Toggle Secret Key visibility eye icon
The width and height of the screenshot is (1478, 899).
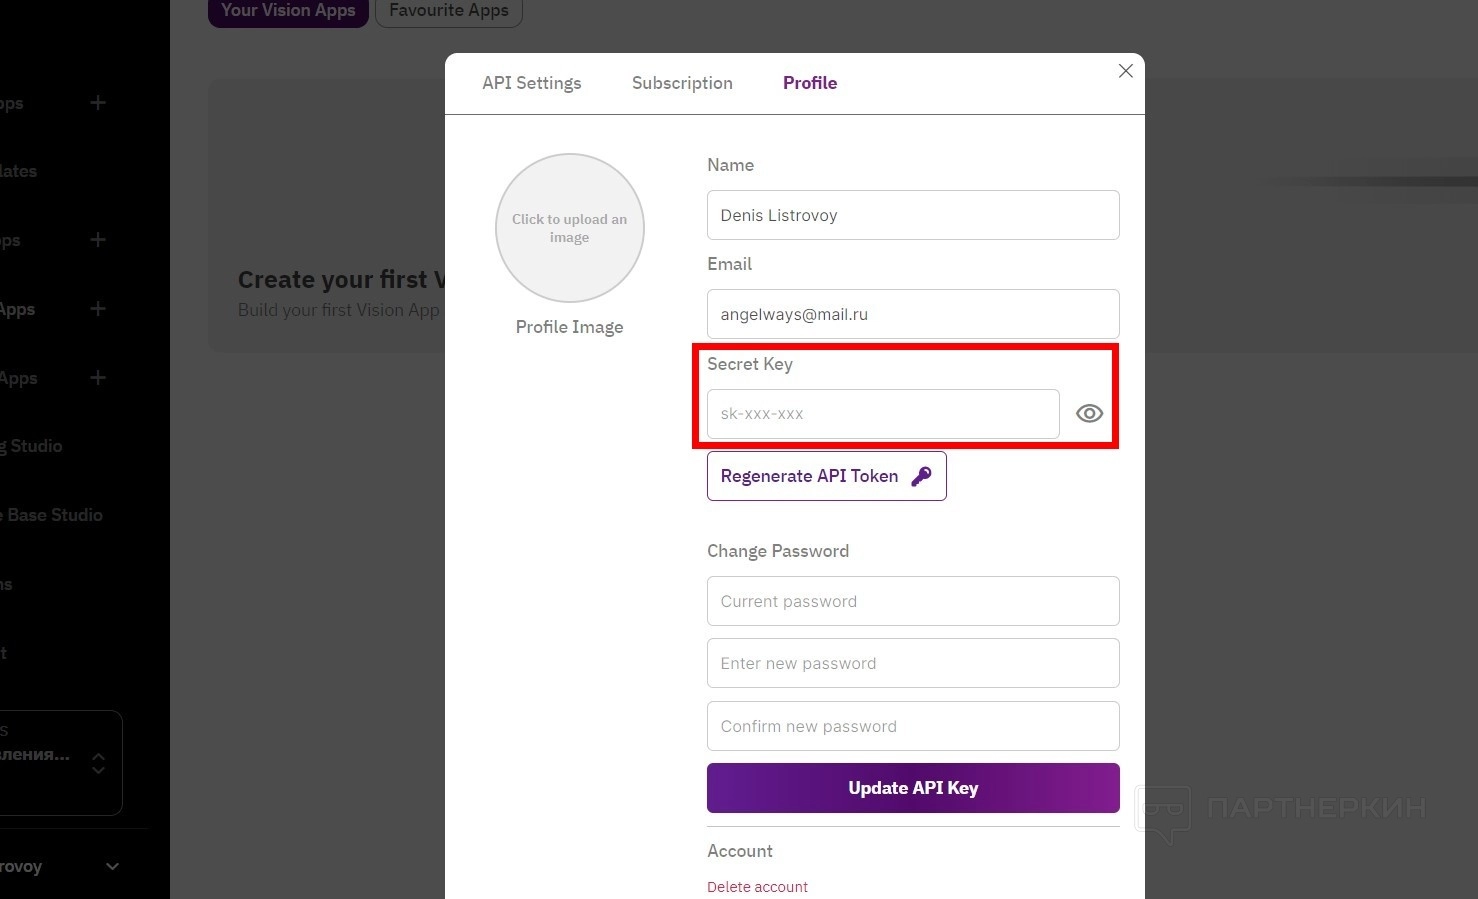1089,414
